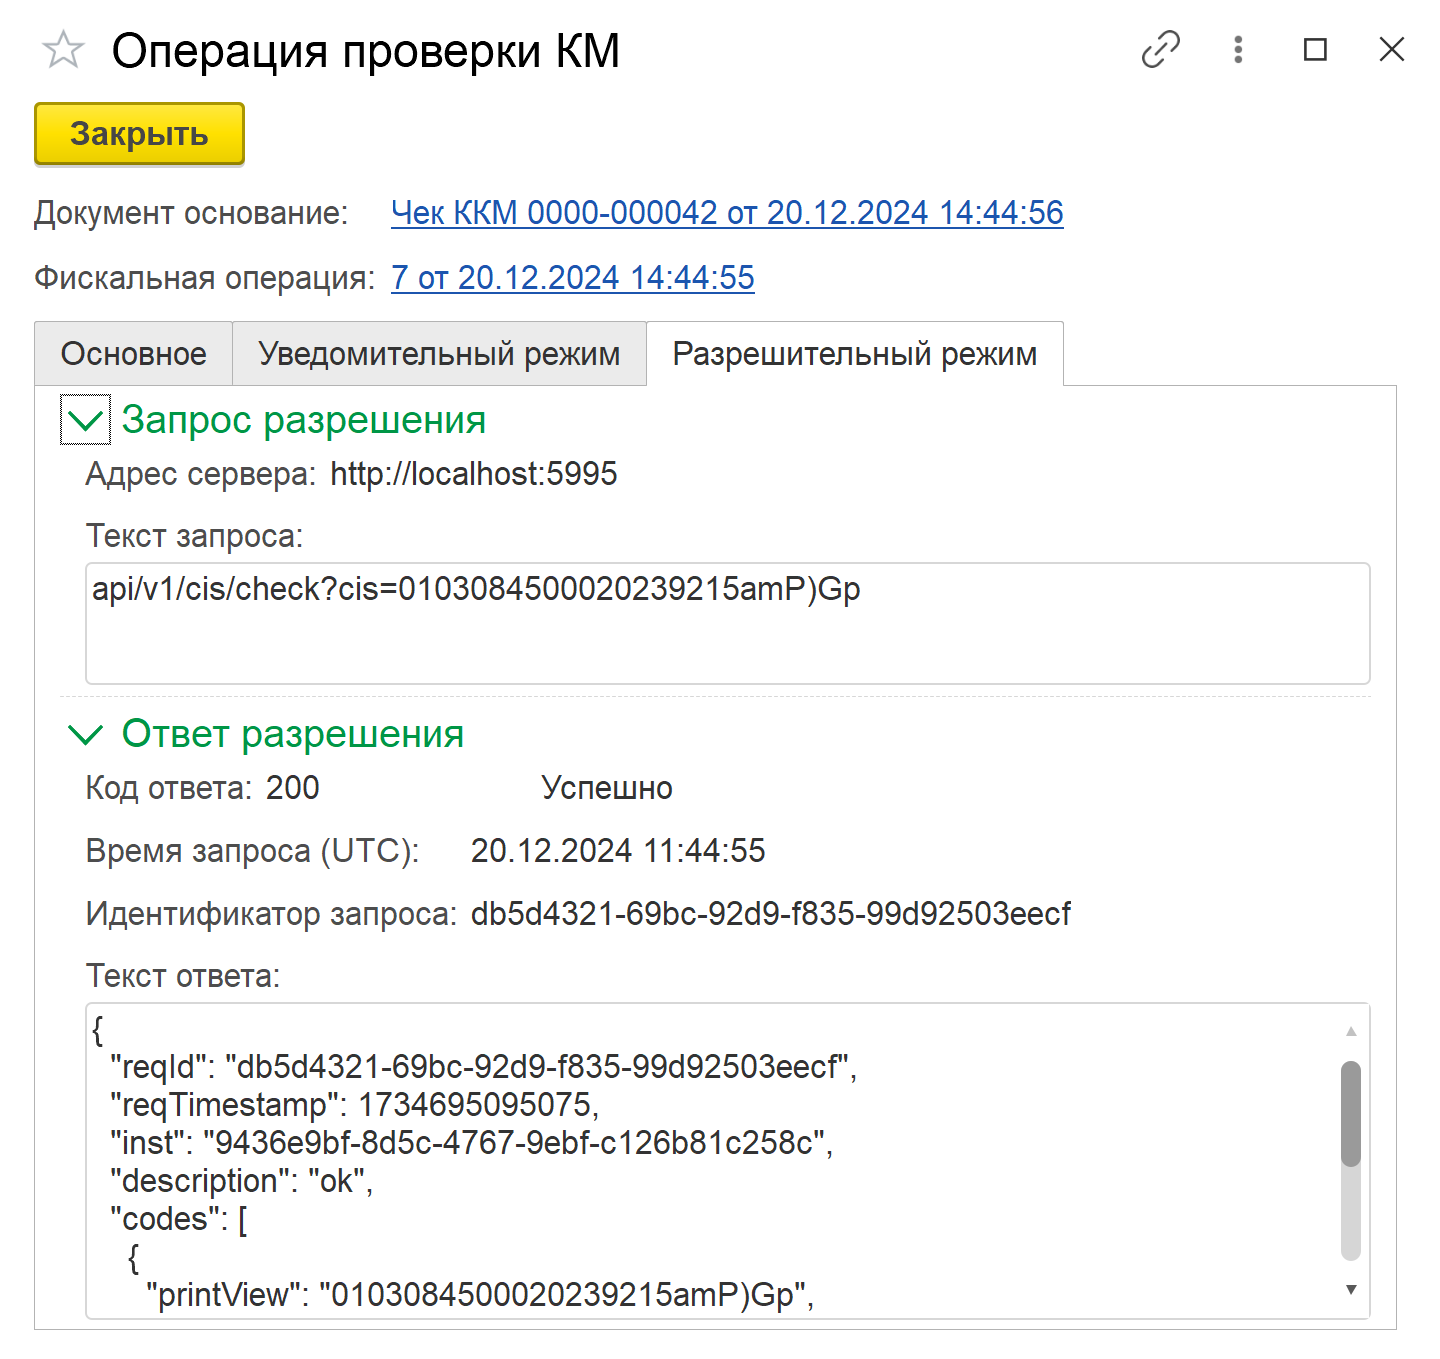Screen dimensions: 1440x1359
Task: Click the response text scrollbar thumb
Action: pyautogui.click(x=1350, y=1113)
